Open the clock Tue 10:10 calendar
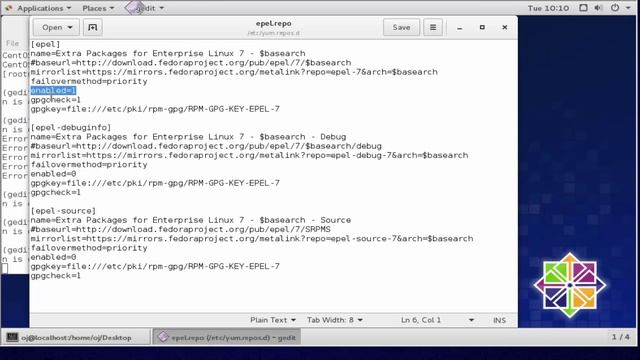The width and height of the screenshot is (640, 360). click(x=548, y=8)
